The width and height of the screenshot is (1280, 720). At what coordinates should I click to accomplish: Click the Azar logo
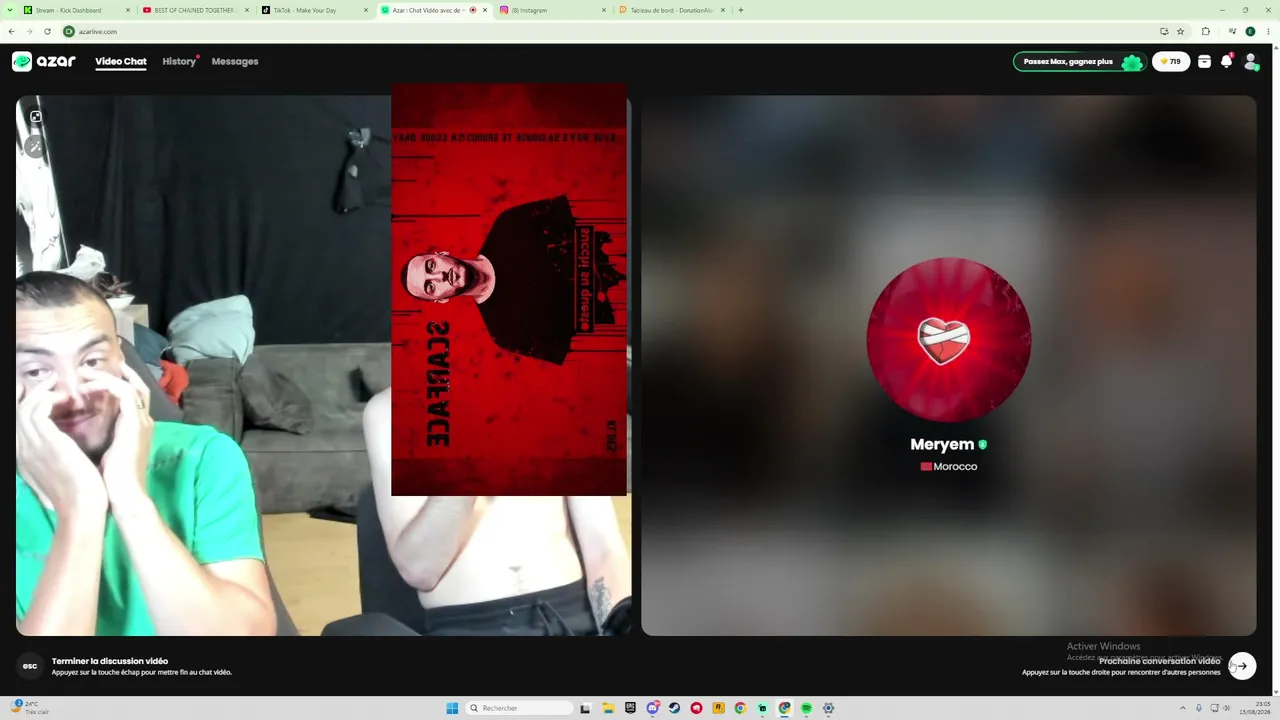click(44, 61)
